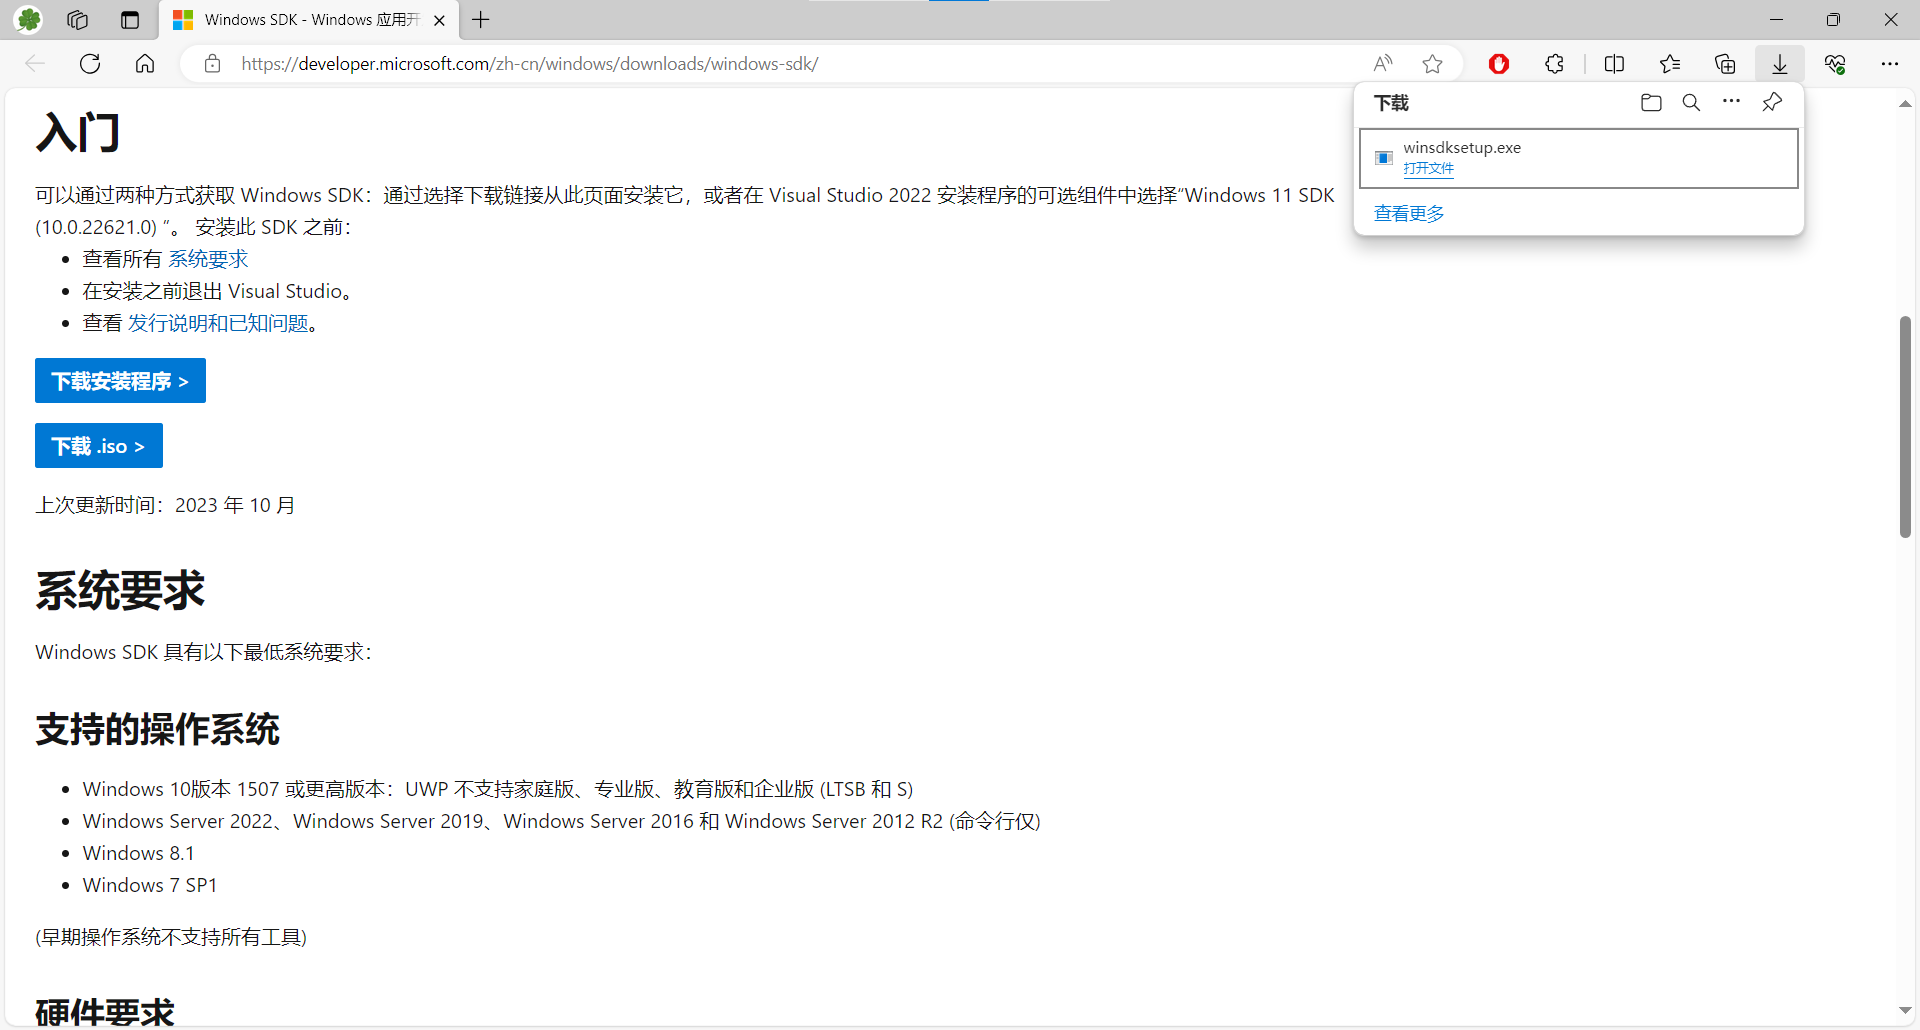The width and height of the screenshot is (1920, 1030).
Task: Click the 下载 .iso button
Action: click(99, 446)
